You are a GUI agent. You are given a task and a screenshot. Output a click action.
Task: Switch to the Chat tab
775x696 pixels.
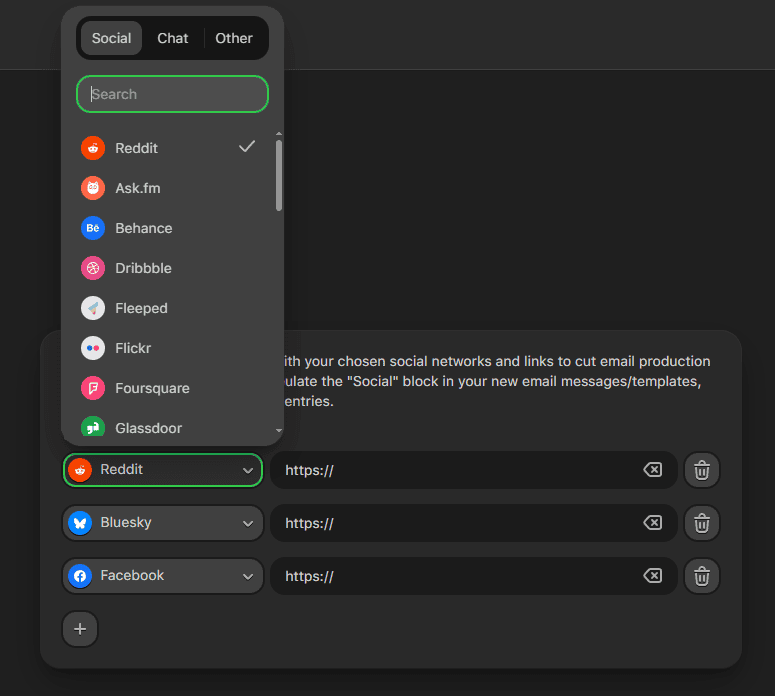(x=172, y=38)
